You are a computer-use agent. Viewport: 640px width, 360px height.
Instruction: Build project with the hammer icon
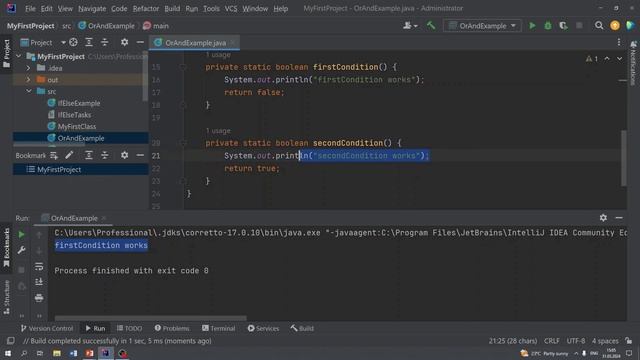[x=431, y=26]
